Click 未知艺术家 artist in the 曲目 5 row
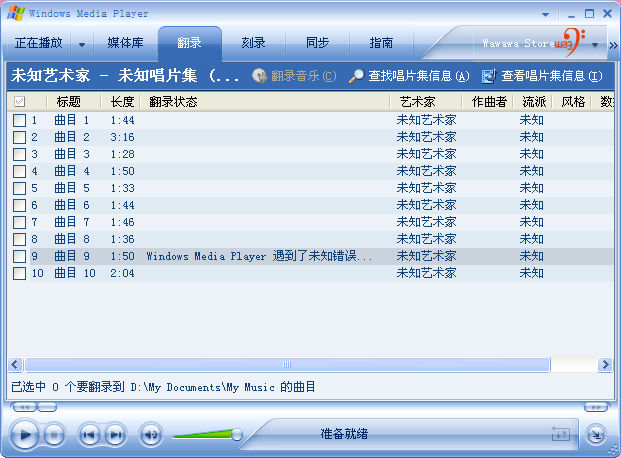 (x=426, y=188)
